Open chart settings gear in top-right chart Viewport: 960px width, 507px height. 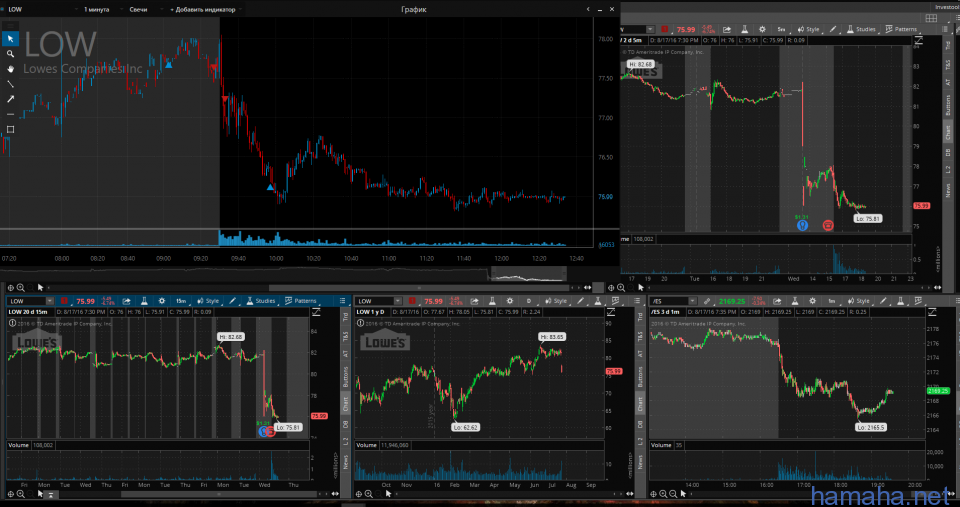point(762,30)
